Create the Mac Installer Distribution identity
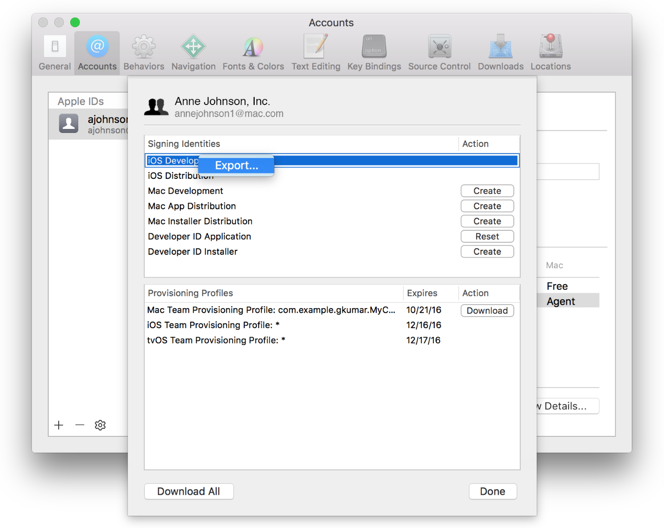 pos(487,221)
